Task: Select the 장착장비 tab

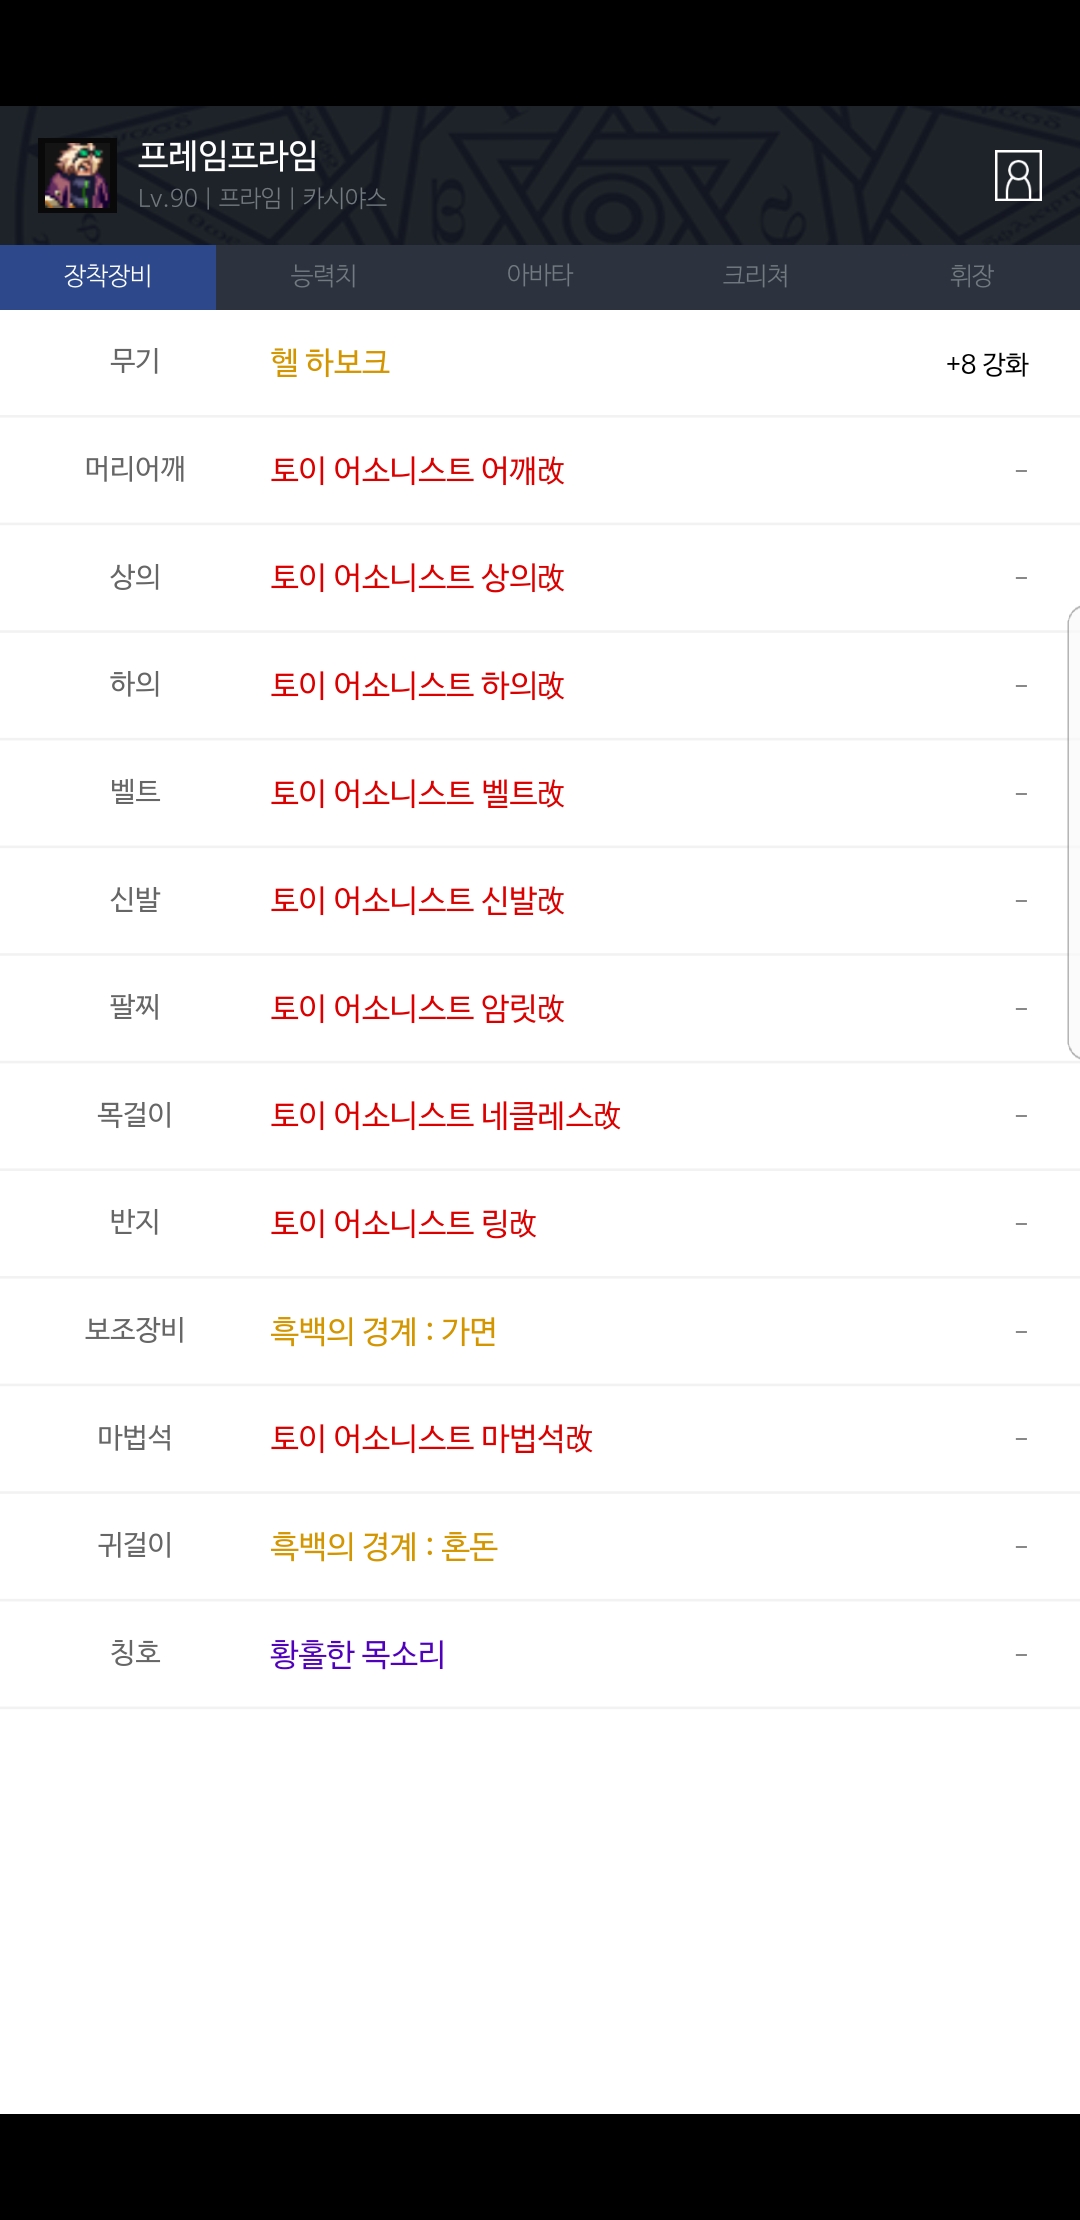Action: 108,276
